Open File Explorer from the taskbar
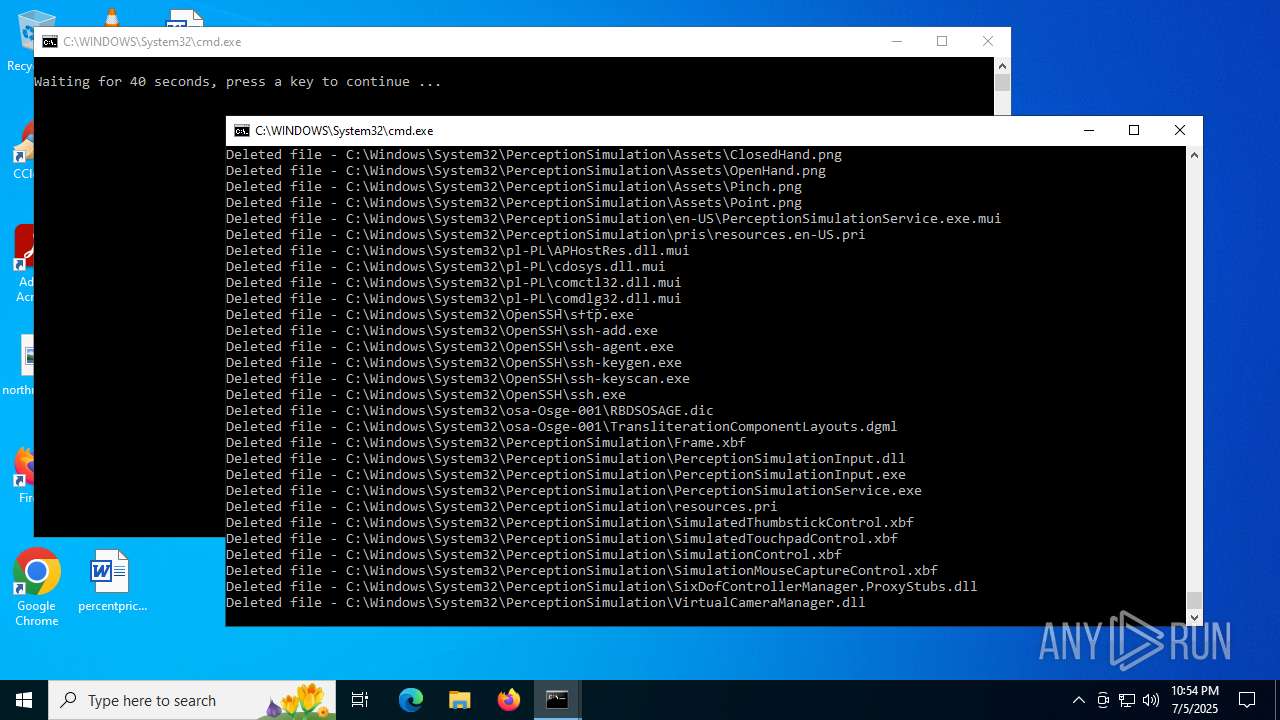Viewport: 1280px width, 720px height. (460, 700)
